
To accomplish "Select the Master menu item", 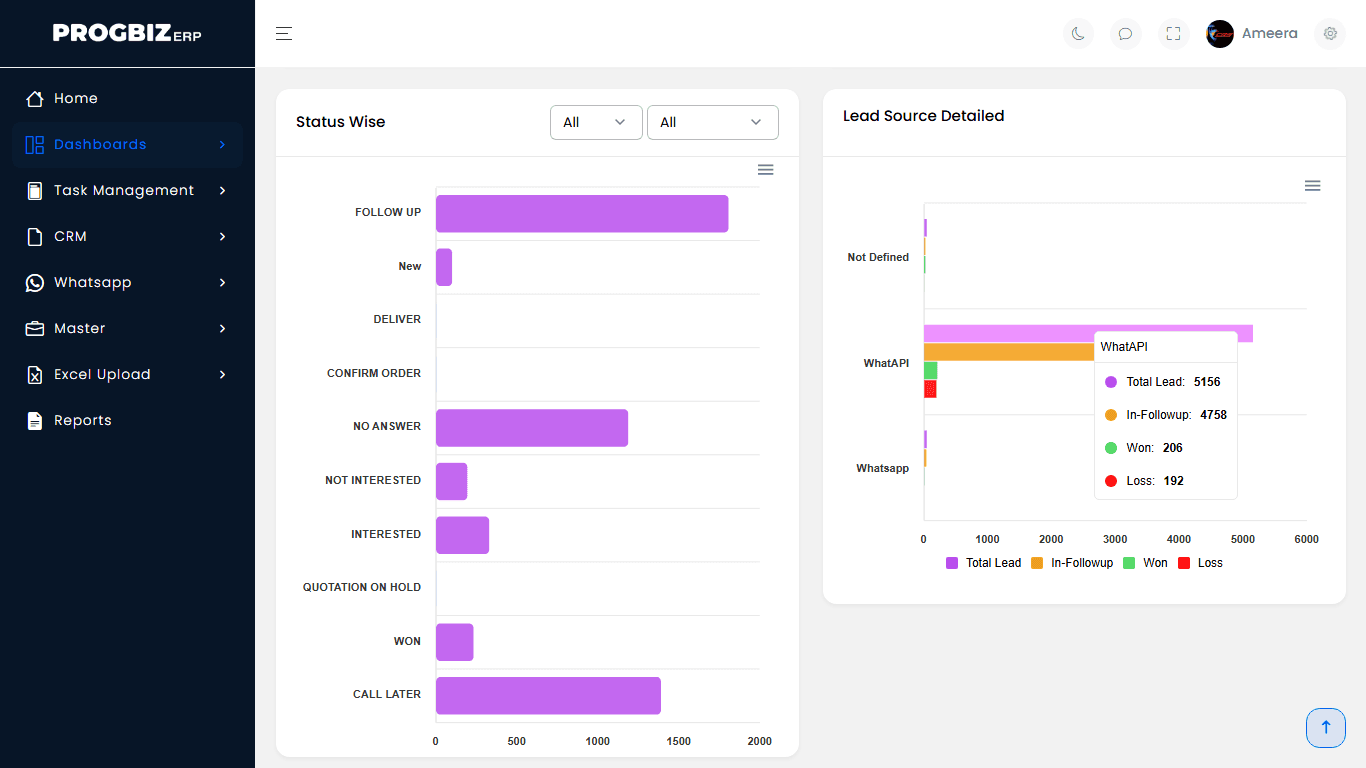I will tap(127, 328).
